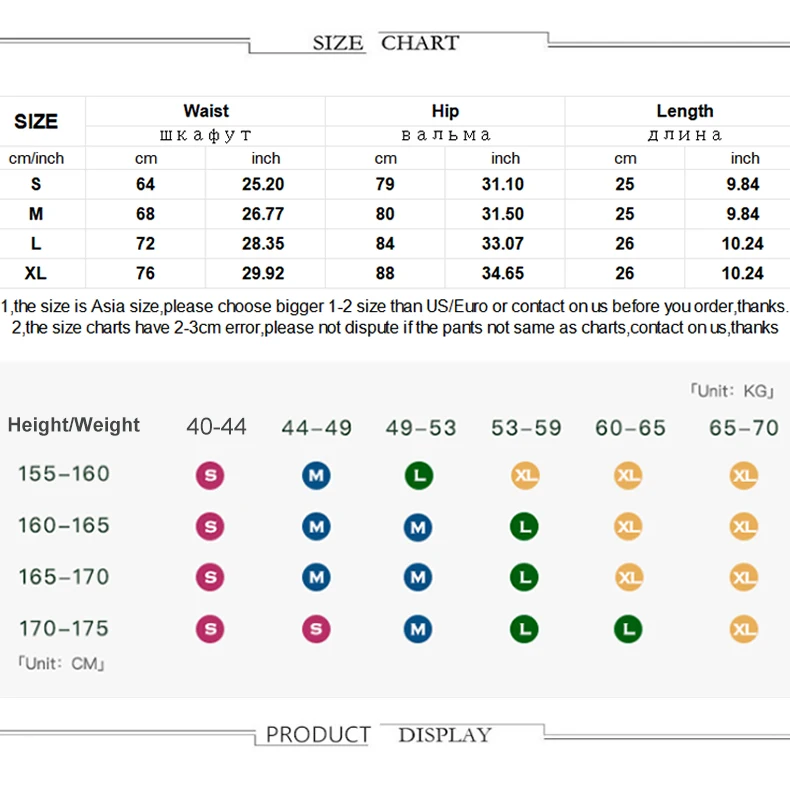Click the green L badge in 155-160 row

pyautogui.click(x=419, y=475)
